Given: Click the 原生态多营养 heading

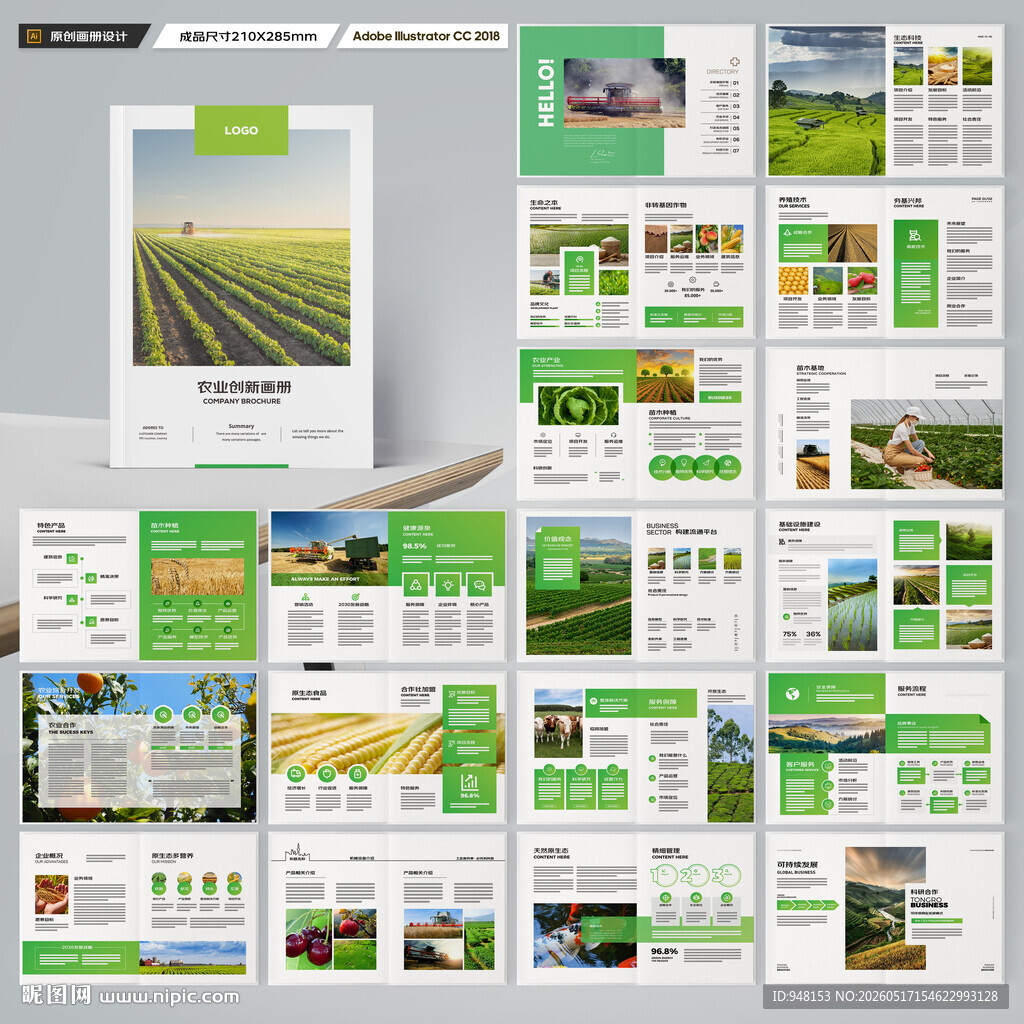Looking at the screenshot, I should (172, 855).
